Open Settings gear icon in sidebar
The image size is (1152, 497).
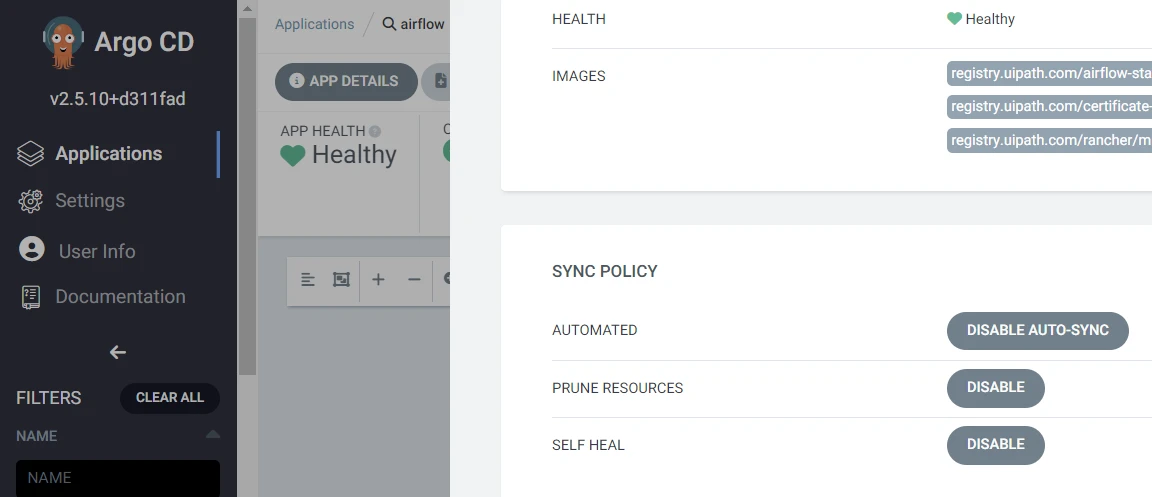coord(31,201)
